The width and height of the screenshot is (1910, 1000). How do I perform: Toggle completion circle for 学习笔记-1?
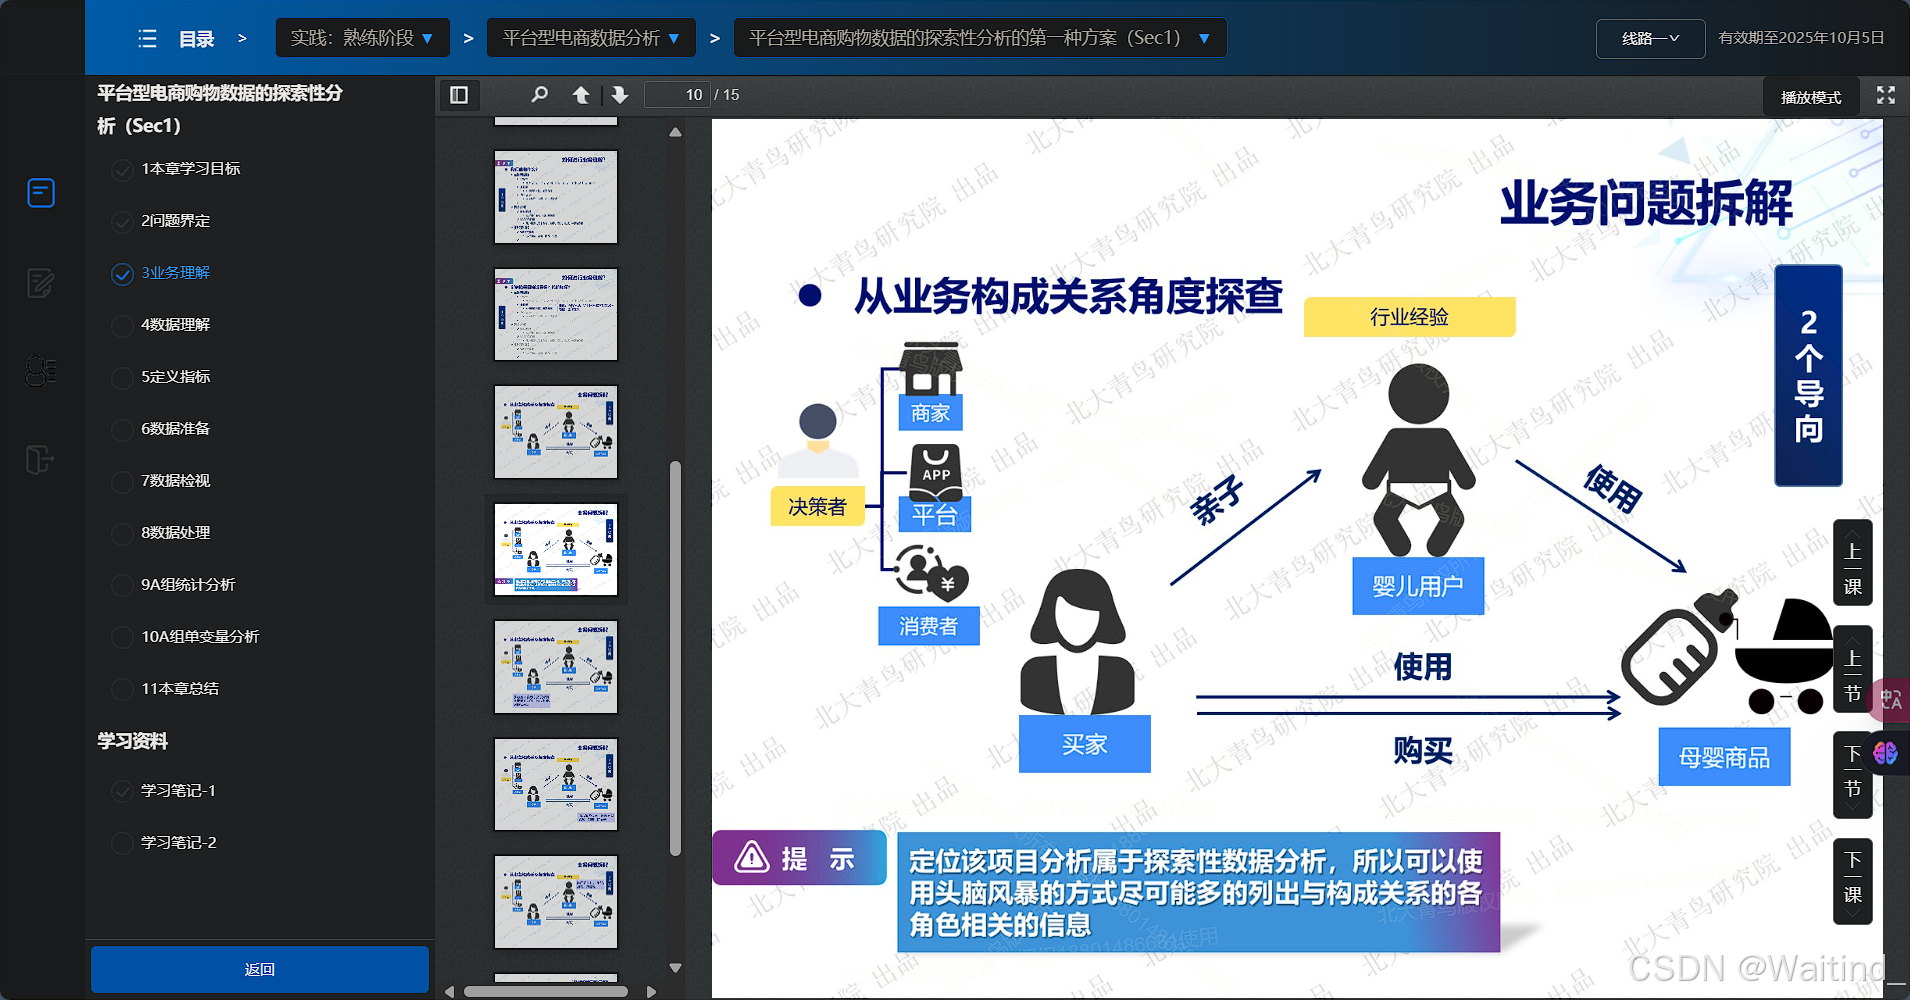pyautogui.click(x=122, y=792)
